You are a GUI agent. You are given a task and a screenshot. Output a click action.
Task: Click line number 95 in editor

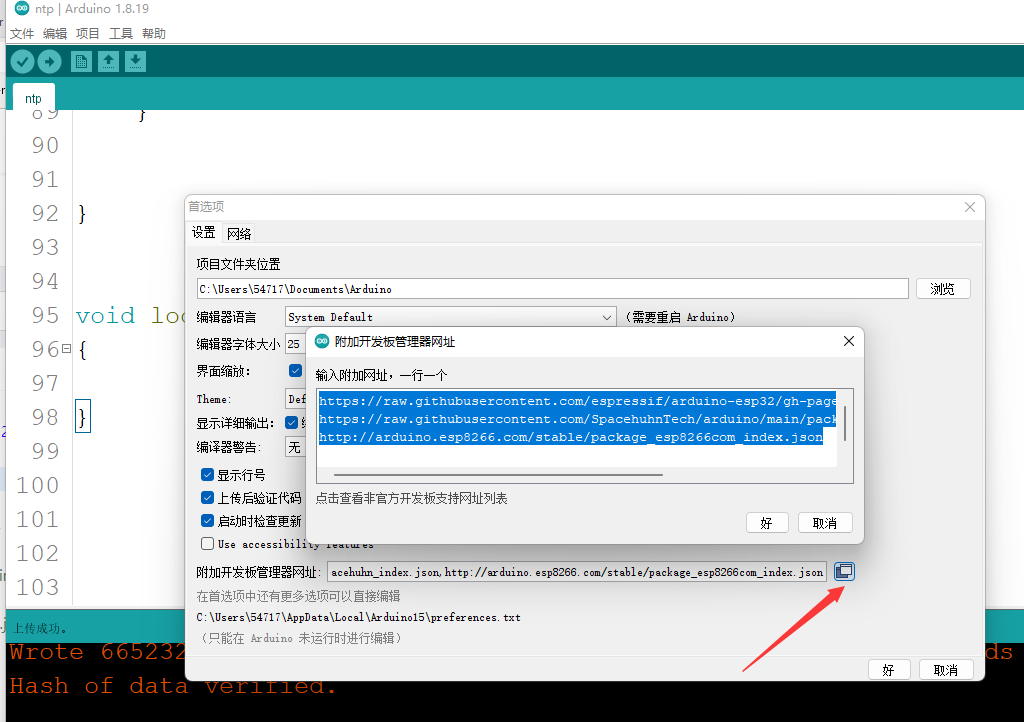[45, 315]
